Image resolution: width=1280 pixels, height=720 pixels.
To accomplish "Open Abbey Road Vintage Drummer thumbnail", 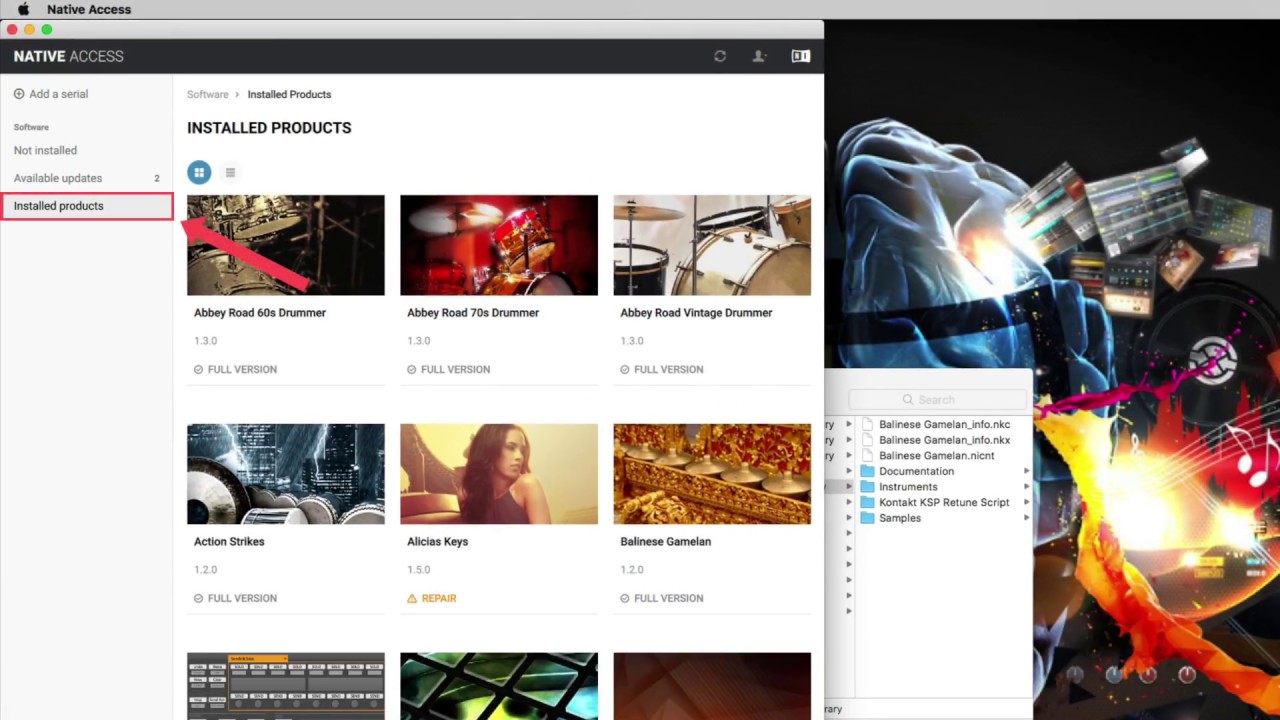I will [712, 245].
